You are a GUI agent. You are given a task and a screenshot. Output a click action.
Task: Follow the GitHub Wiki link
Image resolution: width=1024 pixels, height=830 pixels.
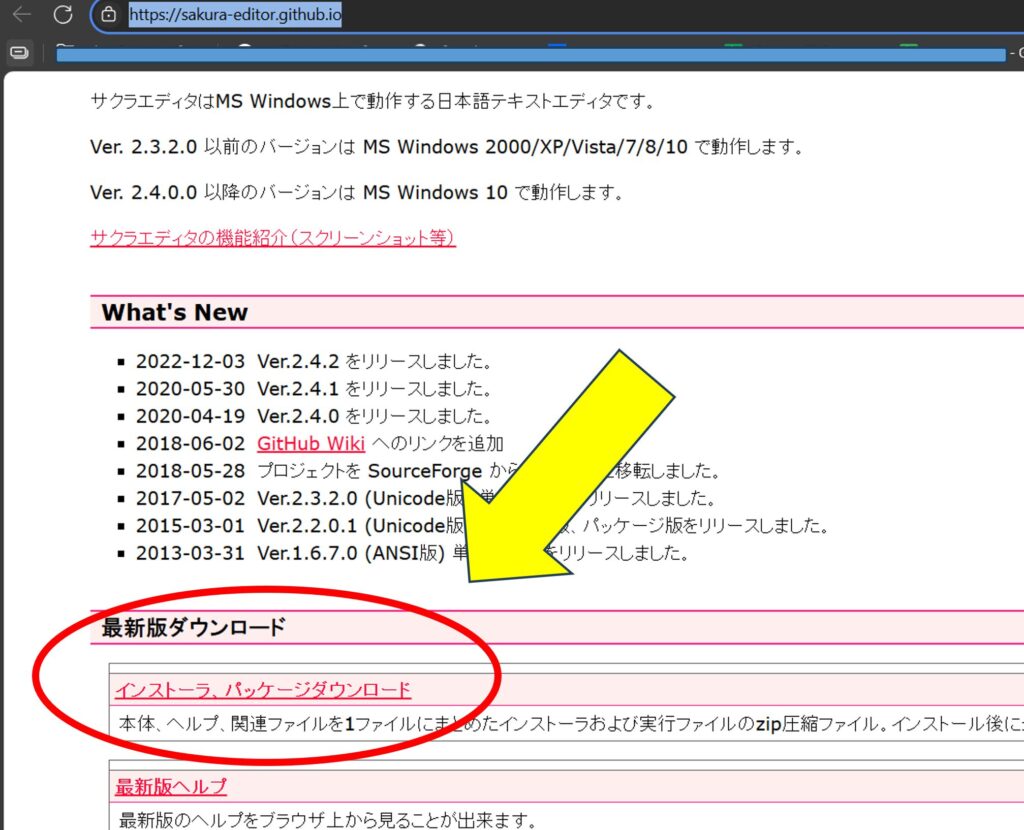(310, 443)
